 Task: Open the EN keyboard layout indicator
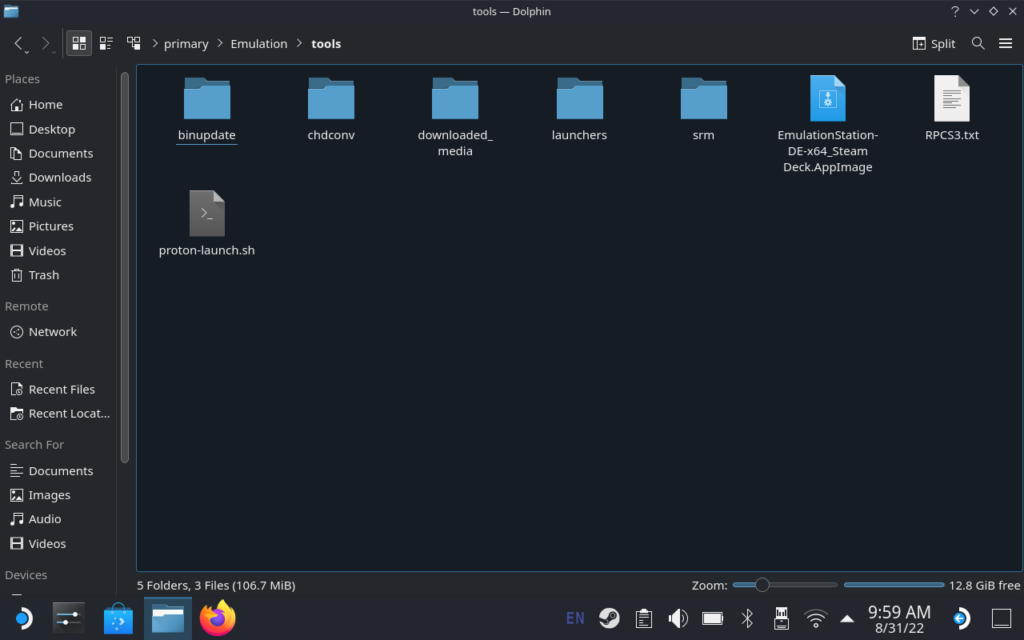click(x=575, y=618)
